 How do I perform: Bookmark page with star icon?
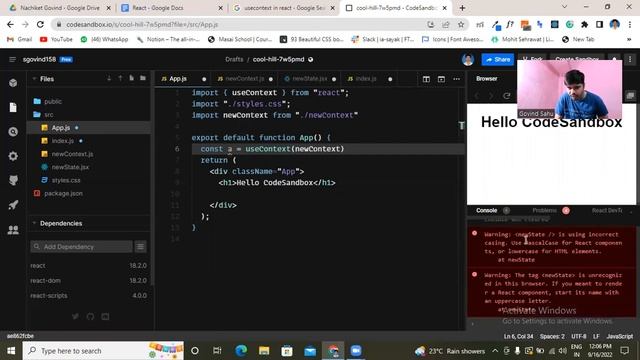[461, 24]
